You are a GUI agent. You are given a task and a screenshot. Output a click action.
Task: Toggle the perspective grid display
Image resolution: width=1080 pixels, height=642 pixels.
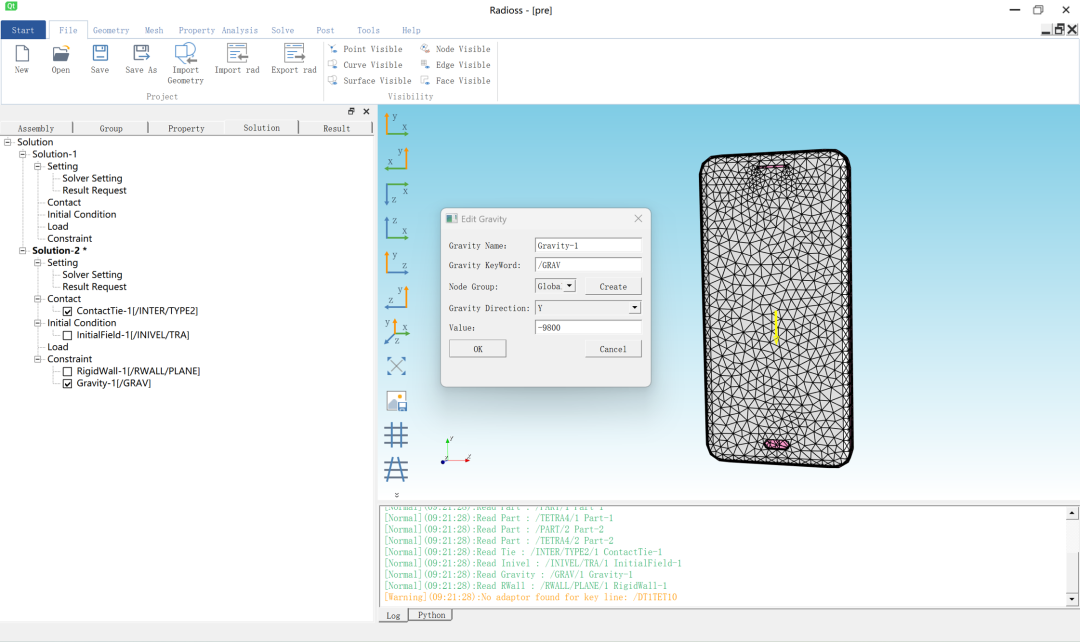tap(396, 470)
